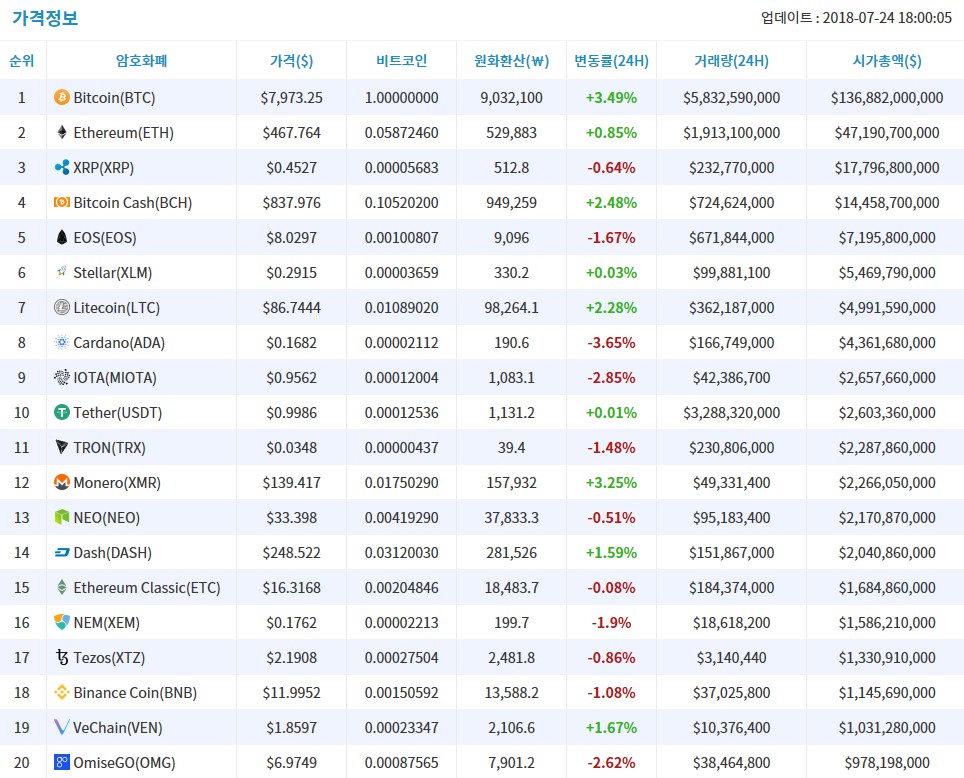Sort by 가격($) column header
Image resolution: width=964 pixels, height=778 pixels.
pyautogui.click(x=291, y=61)
